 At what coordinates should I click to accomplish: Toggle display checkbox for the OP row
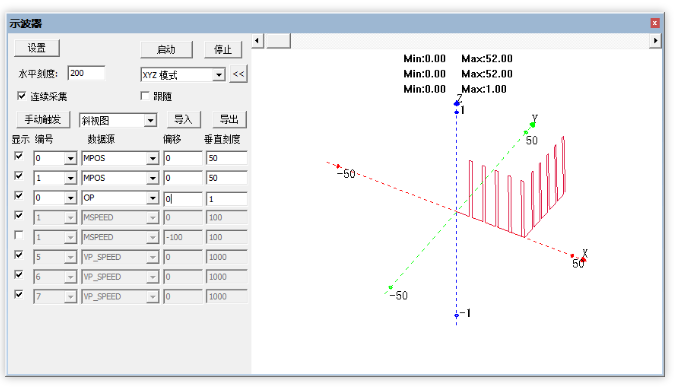(x=18, y=196)
